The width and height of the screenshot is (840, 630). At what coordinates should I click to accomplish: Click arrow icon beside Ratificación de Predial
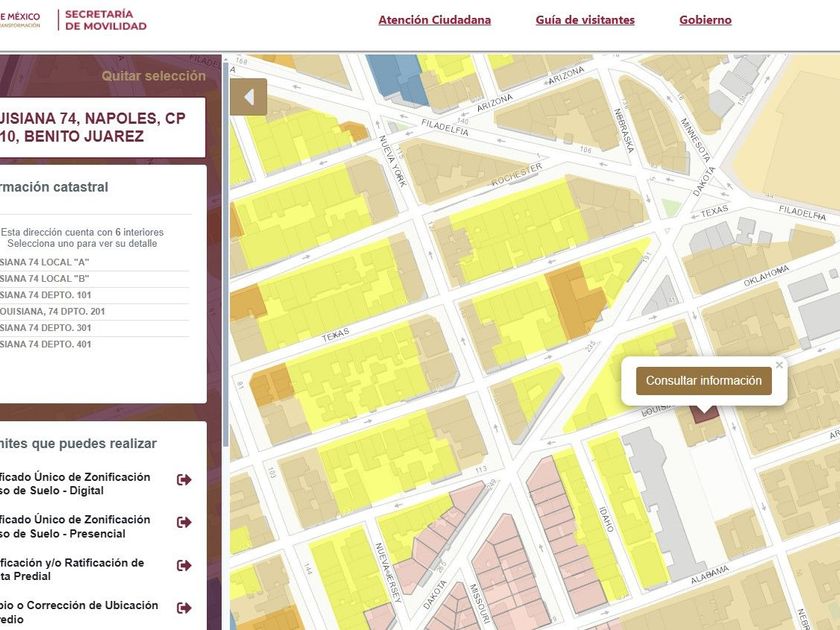coord(184,566)
